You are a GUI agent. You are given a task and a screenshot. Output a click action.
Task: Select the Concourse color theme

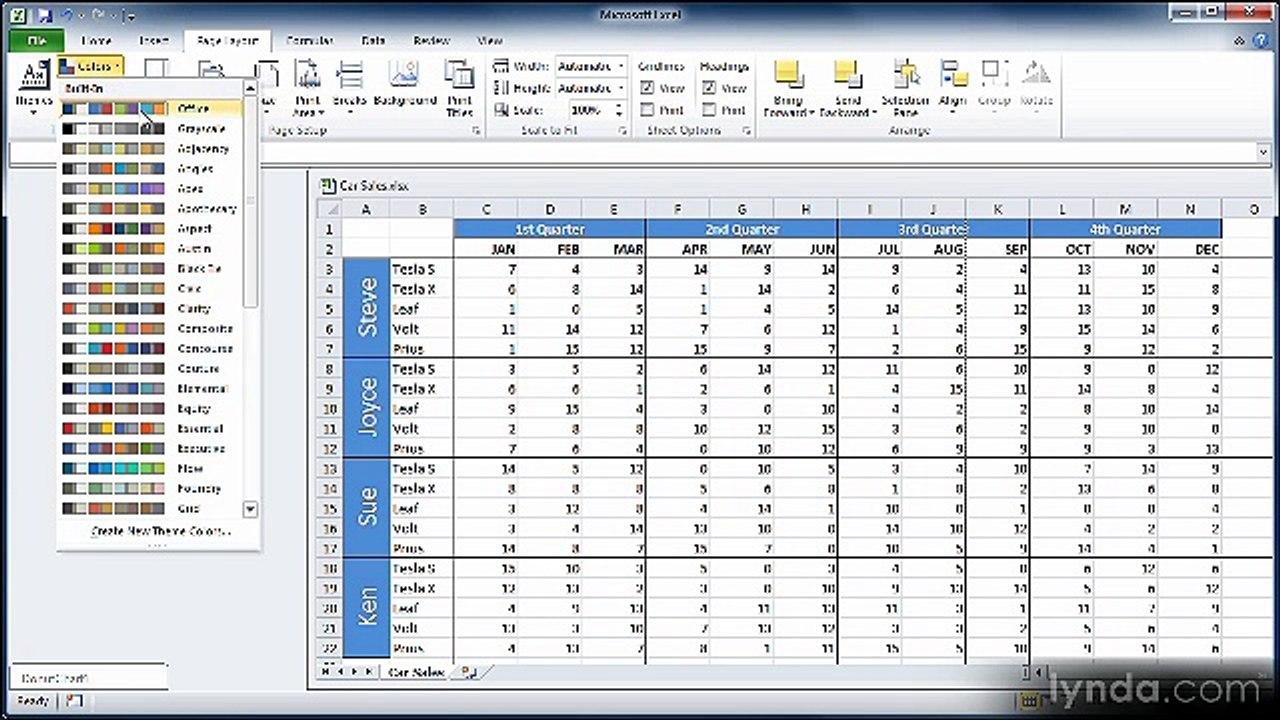tap(150, 348)
